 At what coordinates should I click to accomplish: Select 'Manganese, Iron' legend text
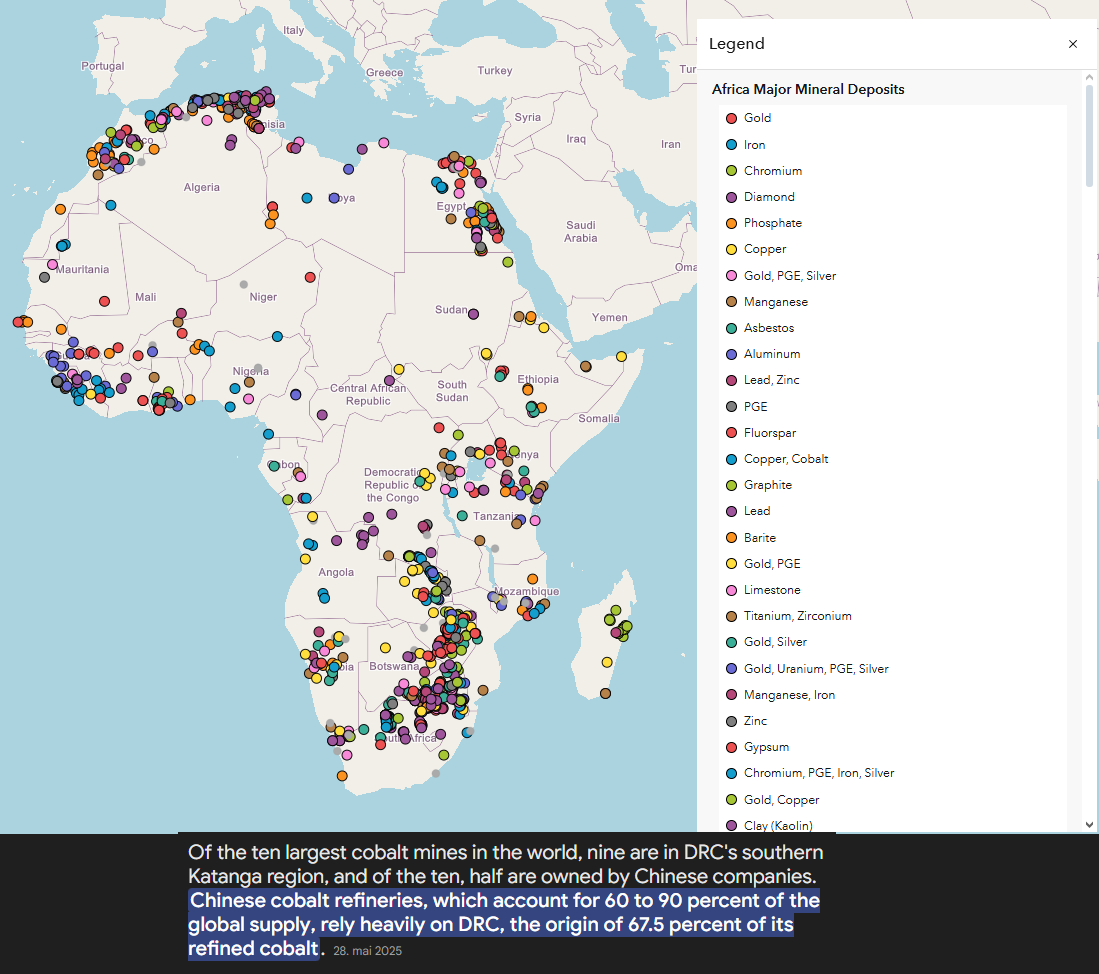coord(789,695)
